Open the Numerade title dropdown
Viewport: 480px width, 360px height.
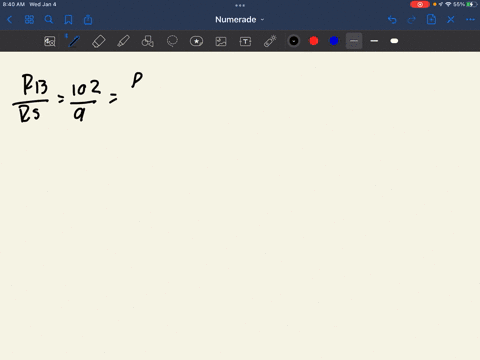click(239, 20)
